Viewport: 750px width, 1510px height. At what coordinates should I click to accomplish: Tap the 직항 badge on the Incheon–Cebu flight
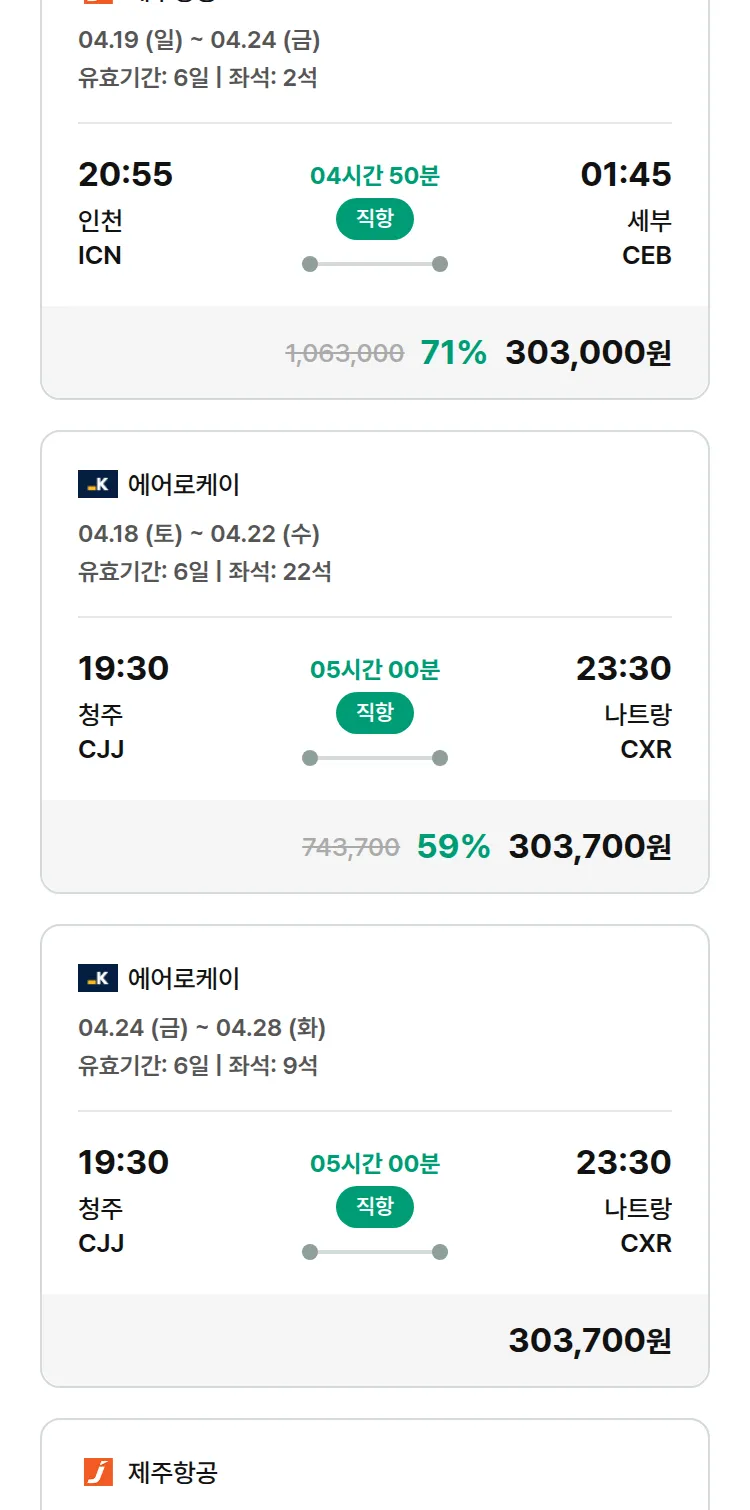pos(374,220)
